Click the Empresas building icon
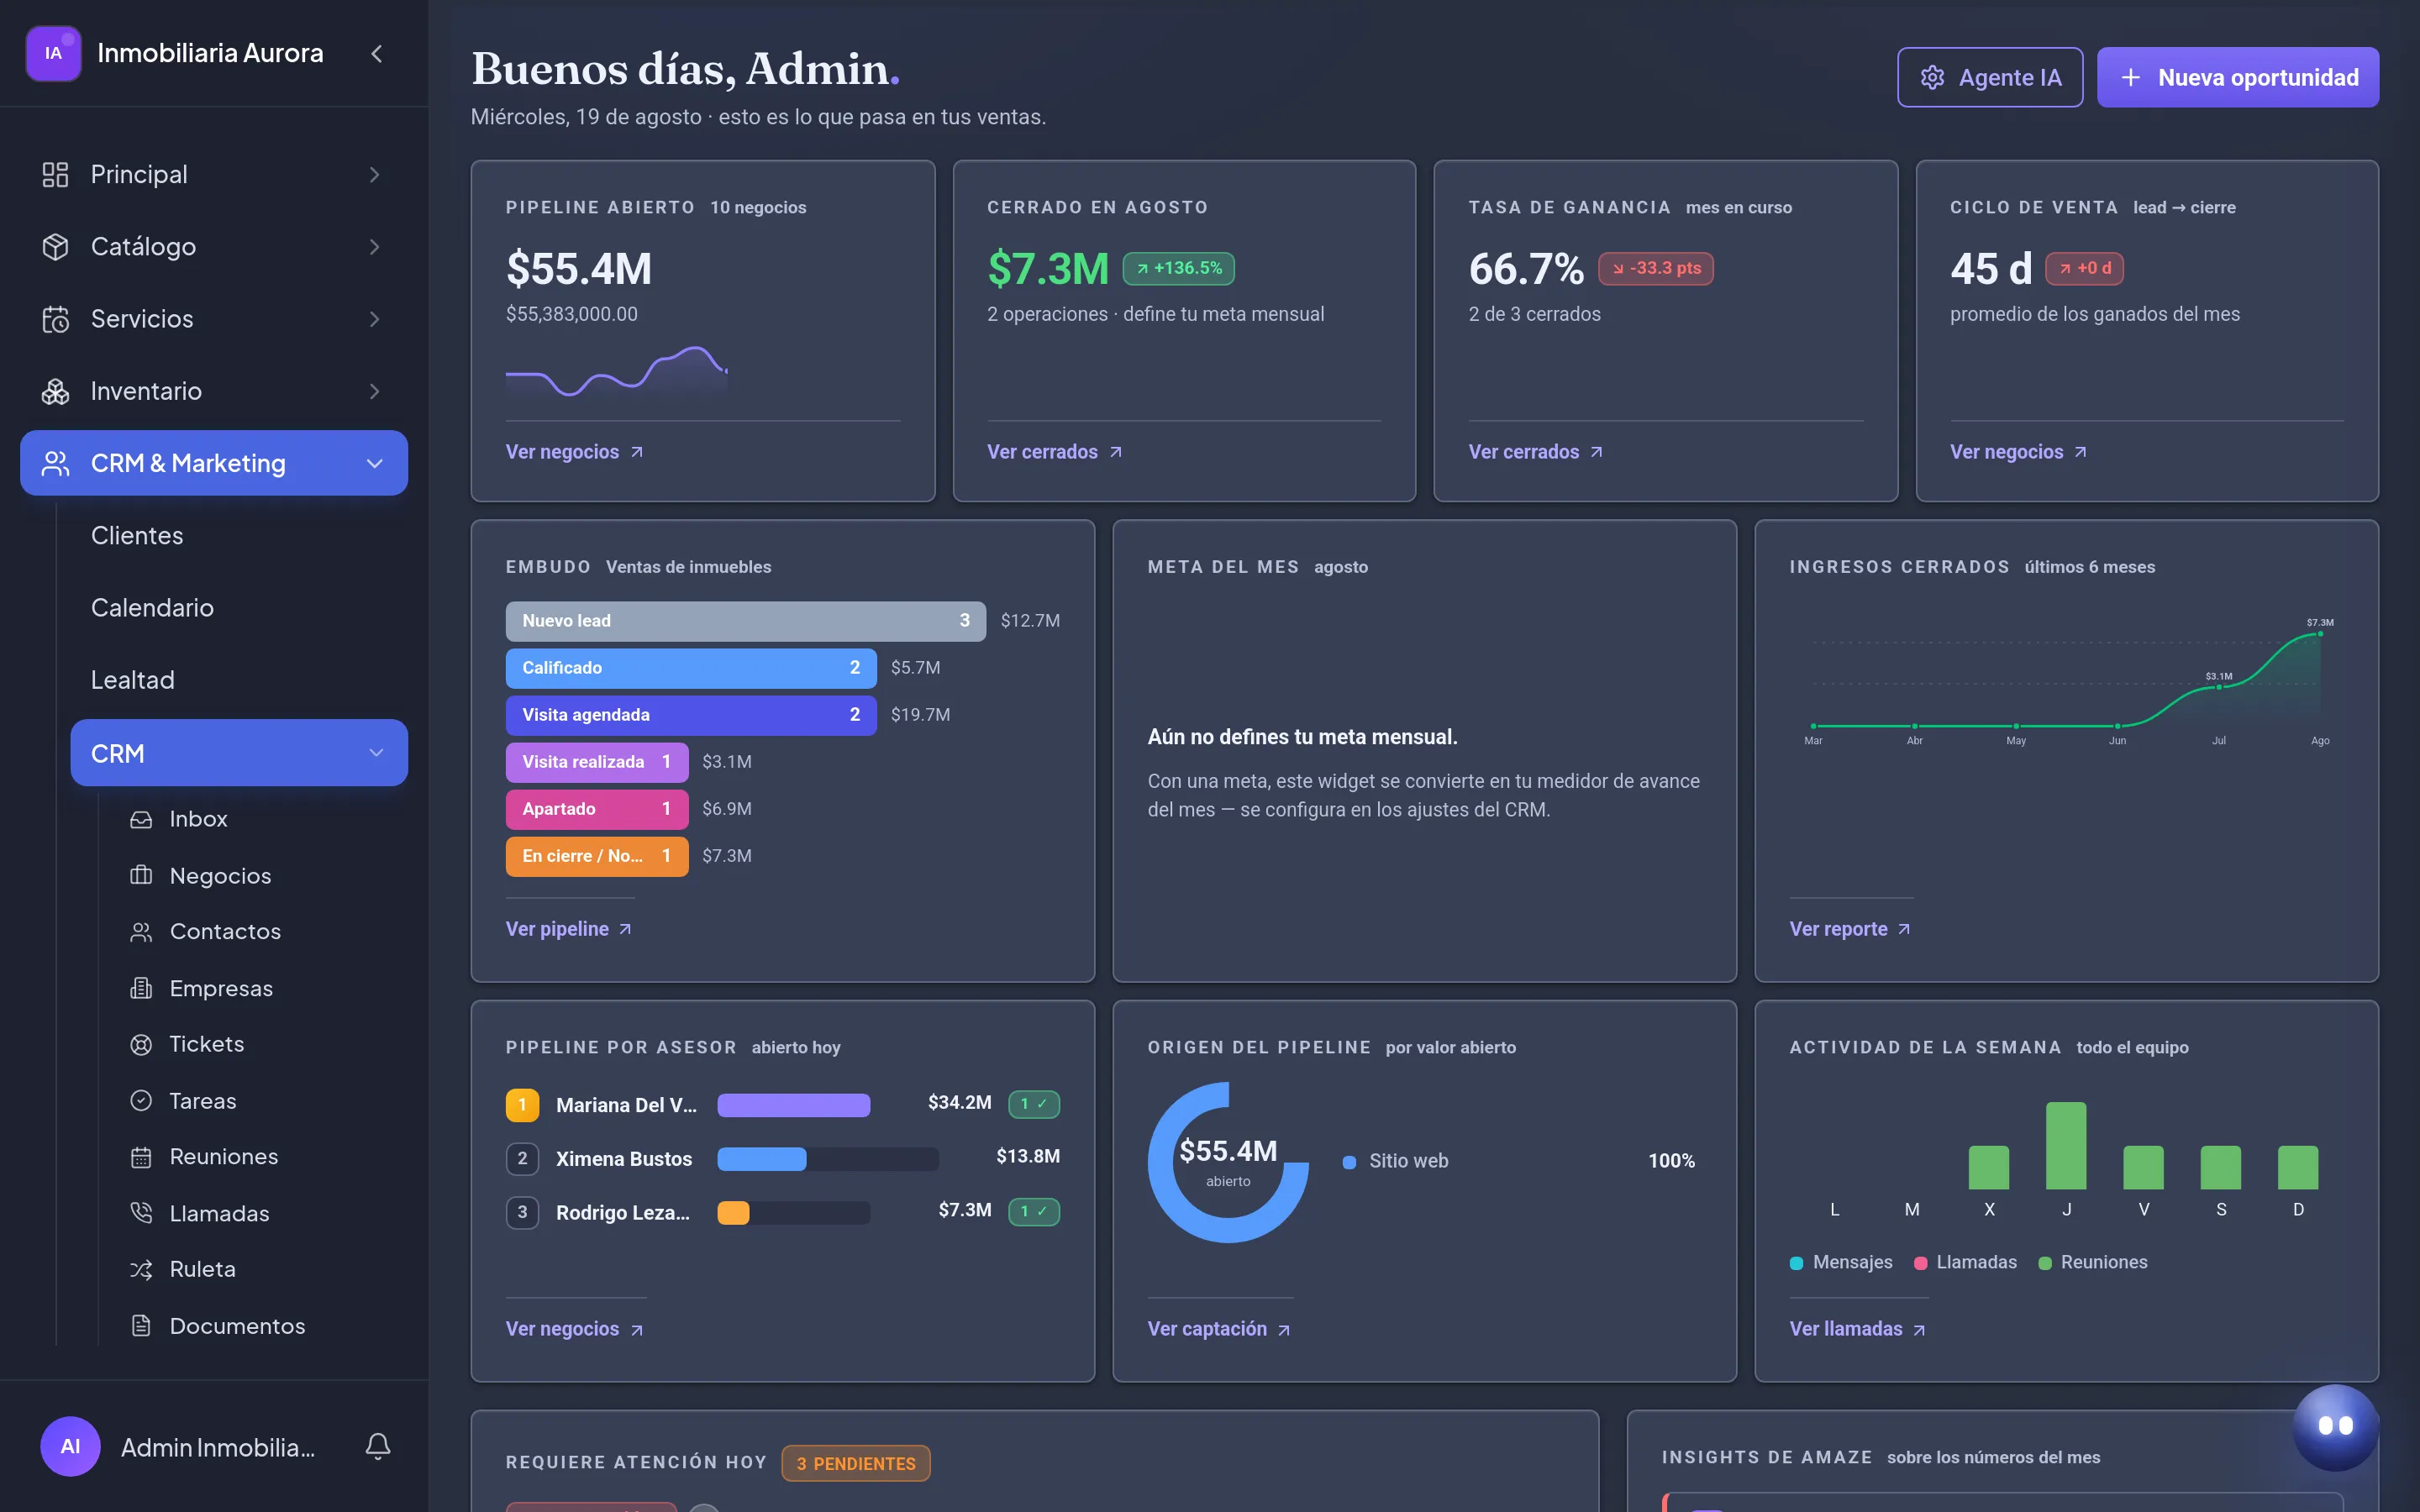The width and height of the screenshot is (2420, 1512). pyautogui.click(x=141, y=988)
